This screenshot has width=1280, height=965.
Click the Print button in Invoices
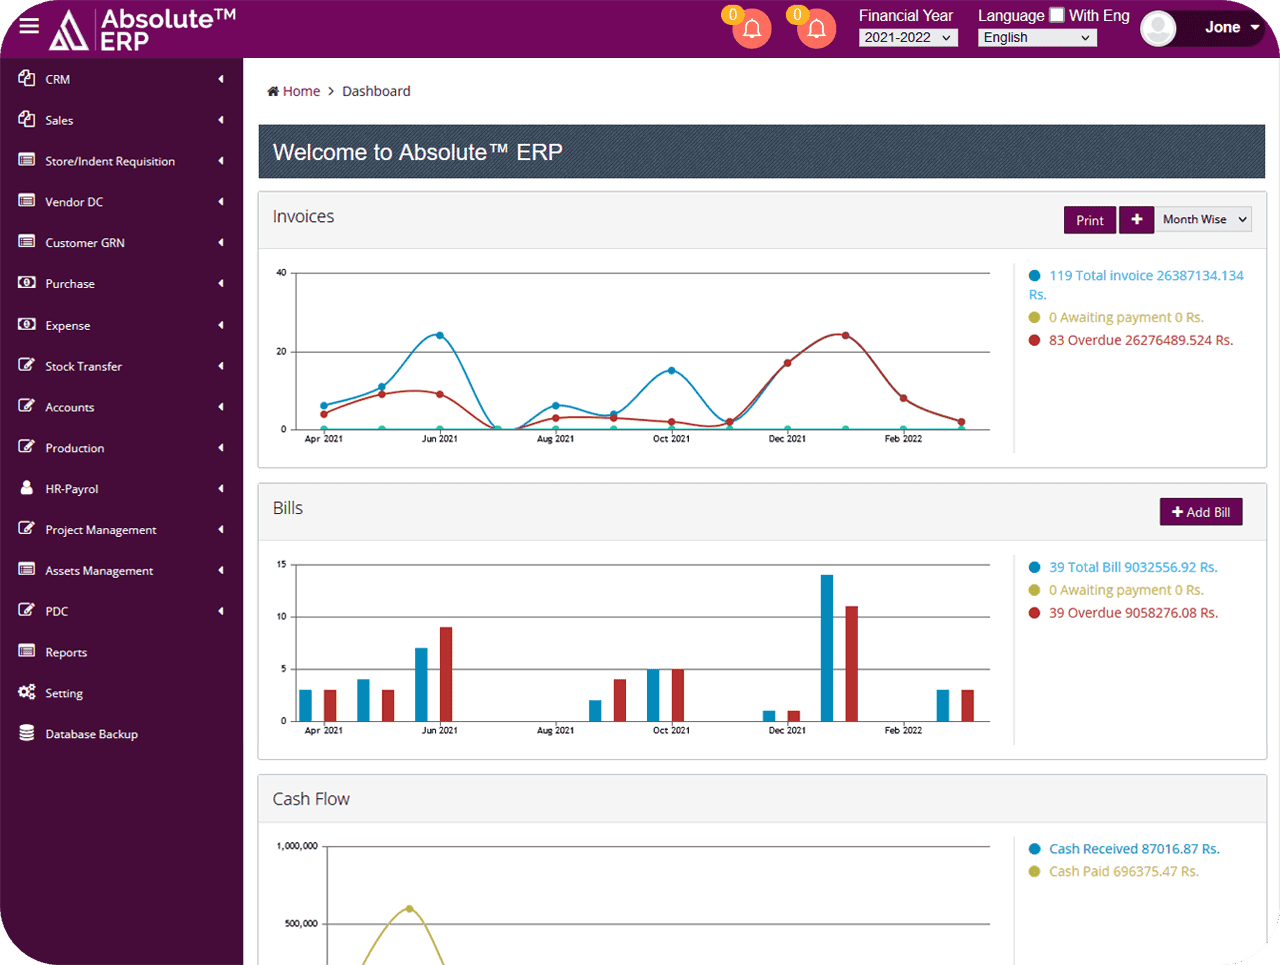1090,219
